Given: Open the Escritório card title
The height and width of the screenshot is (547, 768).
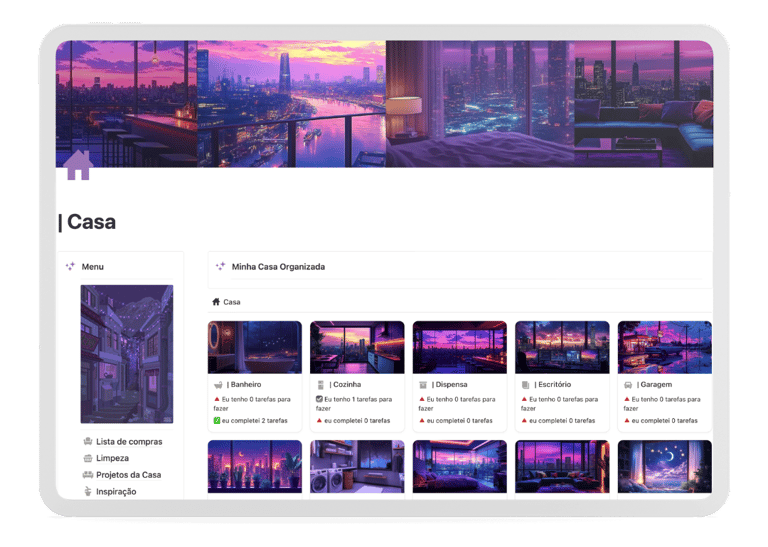Looking at the screenshot, I should 552,384.
